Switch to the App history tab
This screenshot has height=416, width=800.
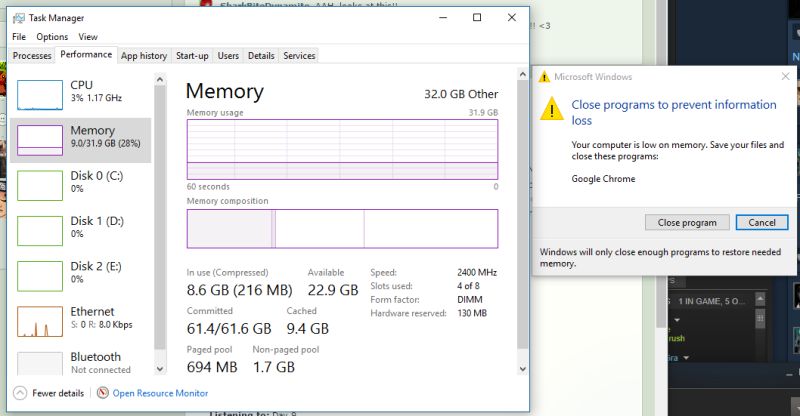pyautogui.click(x=144, y=56)
